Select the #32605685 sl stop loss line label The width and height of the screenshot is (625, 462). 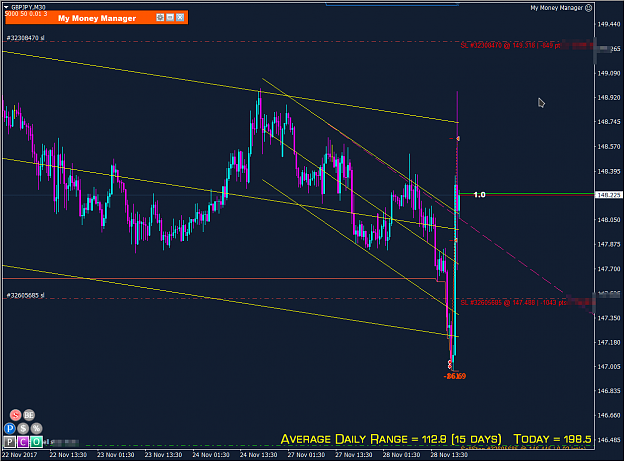pos(26,296)
